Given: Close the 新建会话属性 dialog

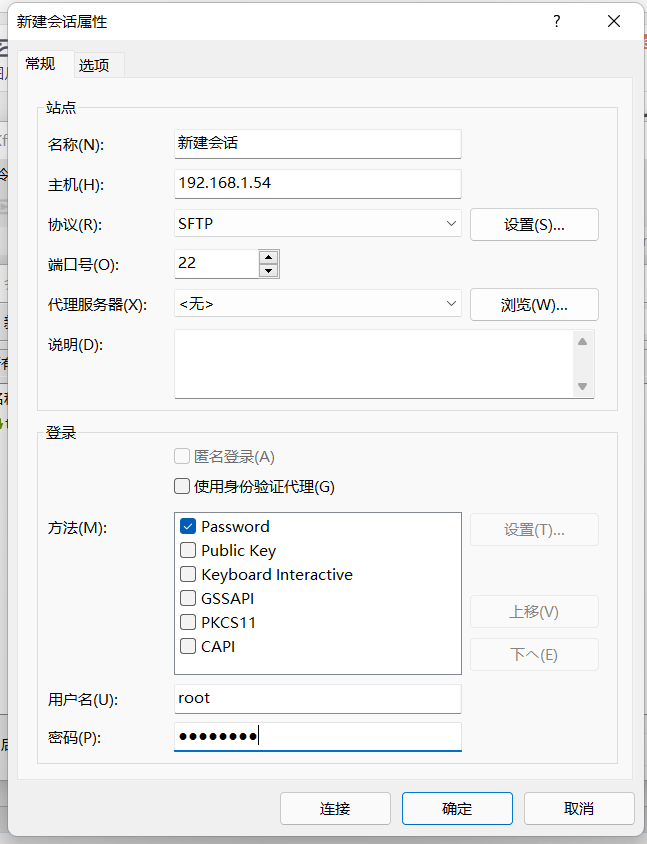Looking at the screenshot, I should point(614,21).
